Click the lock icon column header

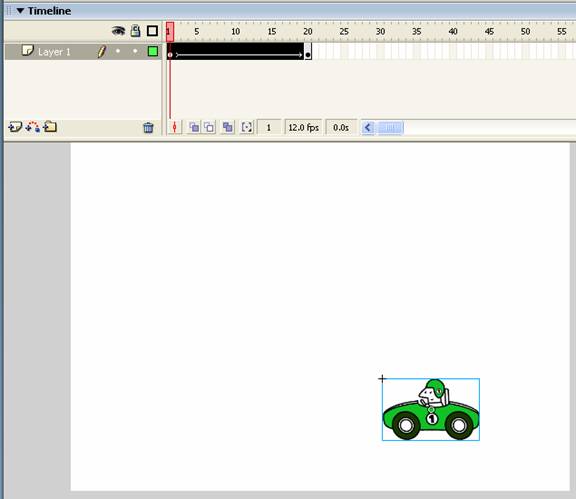pyautogui.click(x=136, y=31)
